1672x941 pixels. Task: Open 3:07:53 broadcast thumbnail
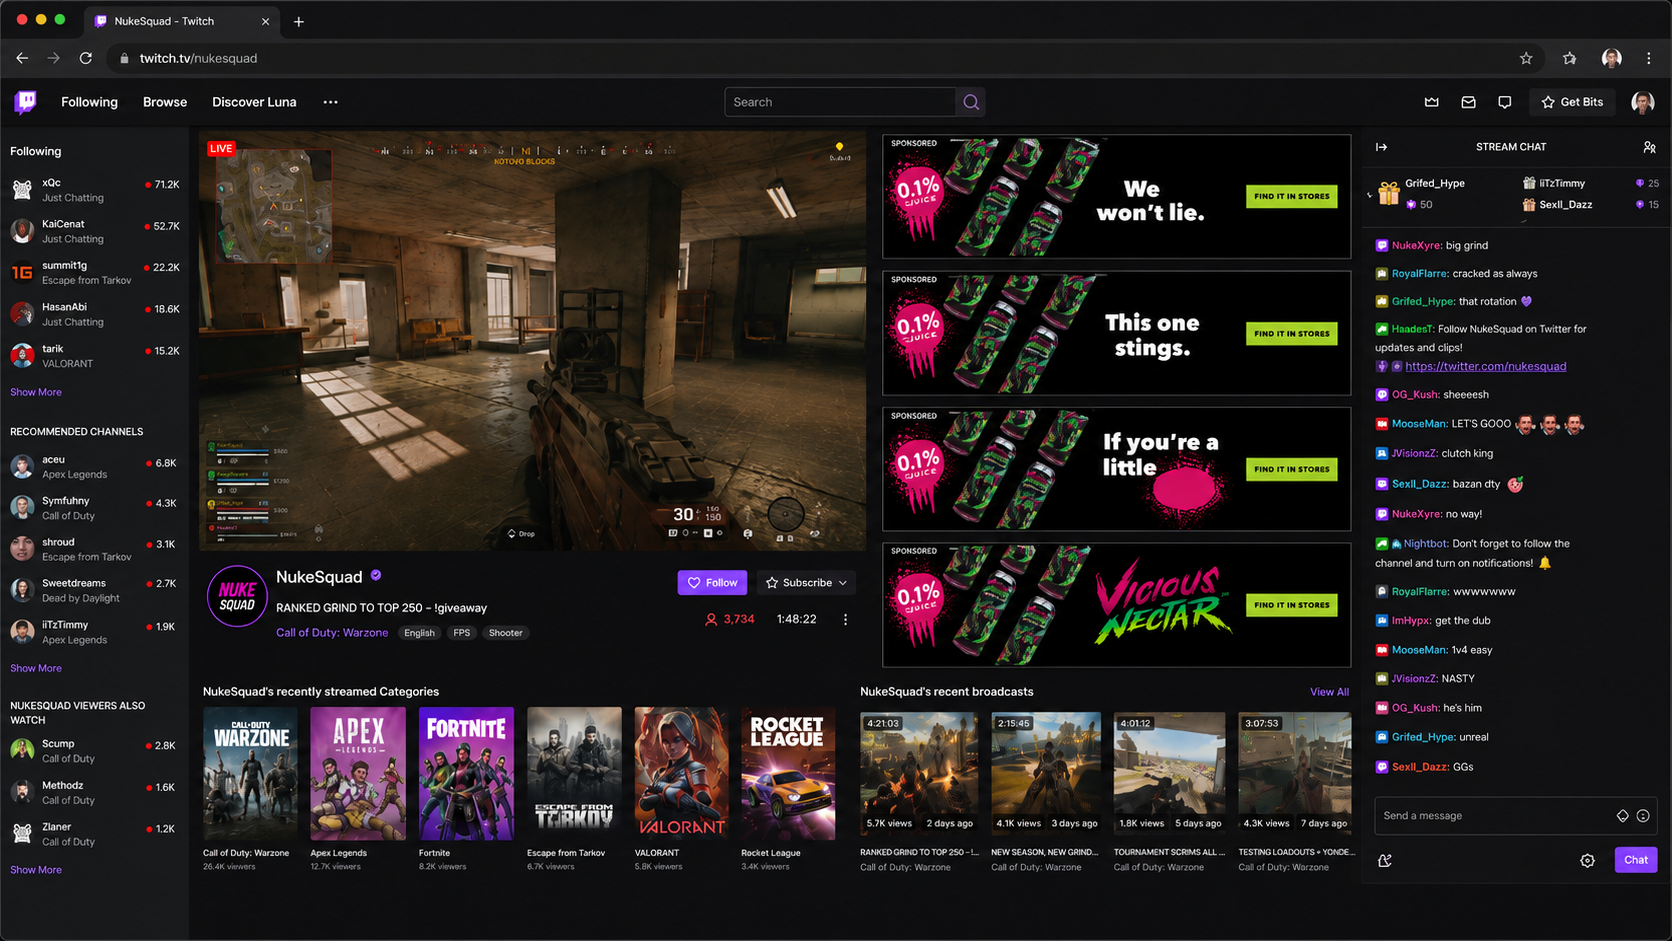point(1295,773)
